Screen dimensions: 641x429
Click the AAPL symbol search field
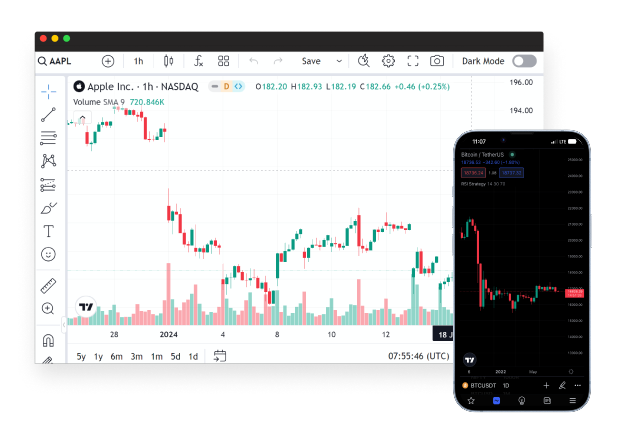[62, 61]
